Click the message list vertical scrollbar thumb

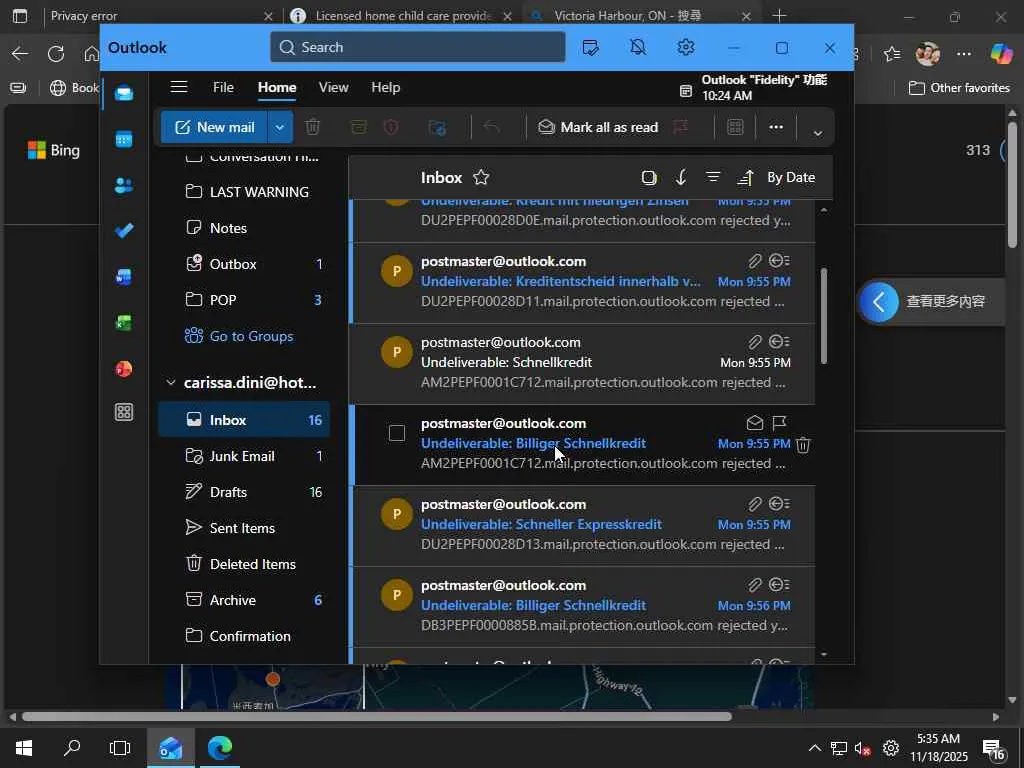click(824, 315)
